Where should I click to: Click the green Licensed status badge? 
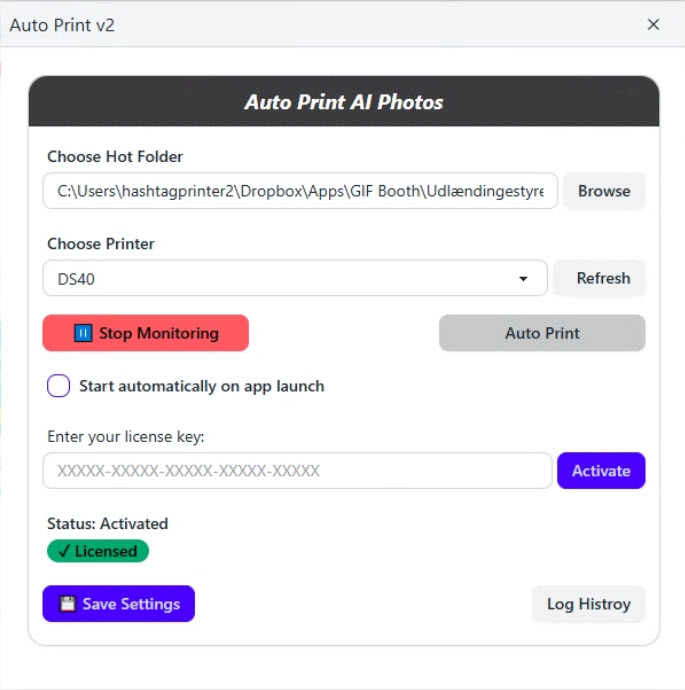(98, 551)
